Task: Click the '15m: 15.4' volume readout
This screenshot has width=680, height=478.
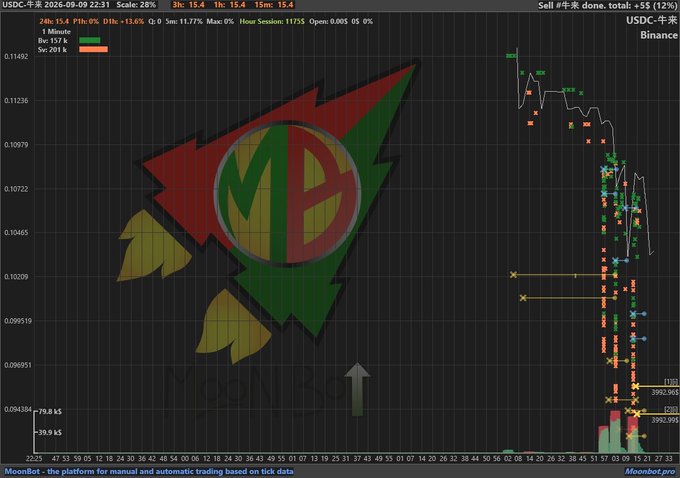Action: [274, 5]
